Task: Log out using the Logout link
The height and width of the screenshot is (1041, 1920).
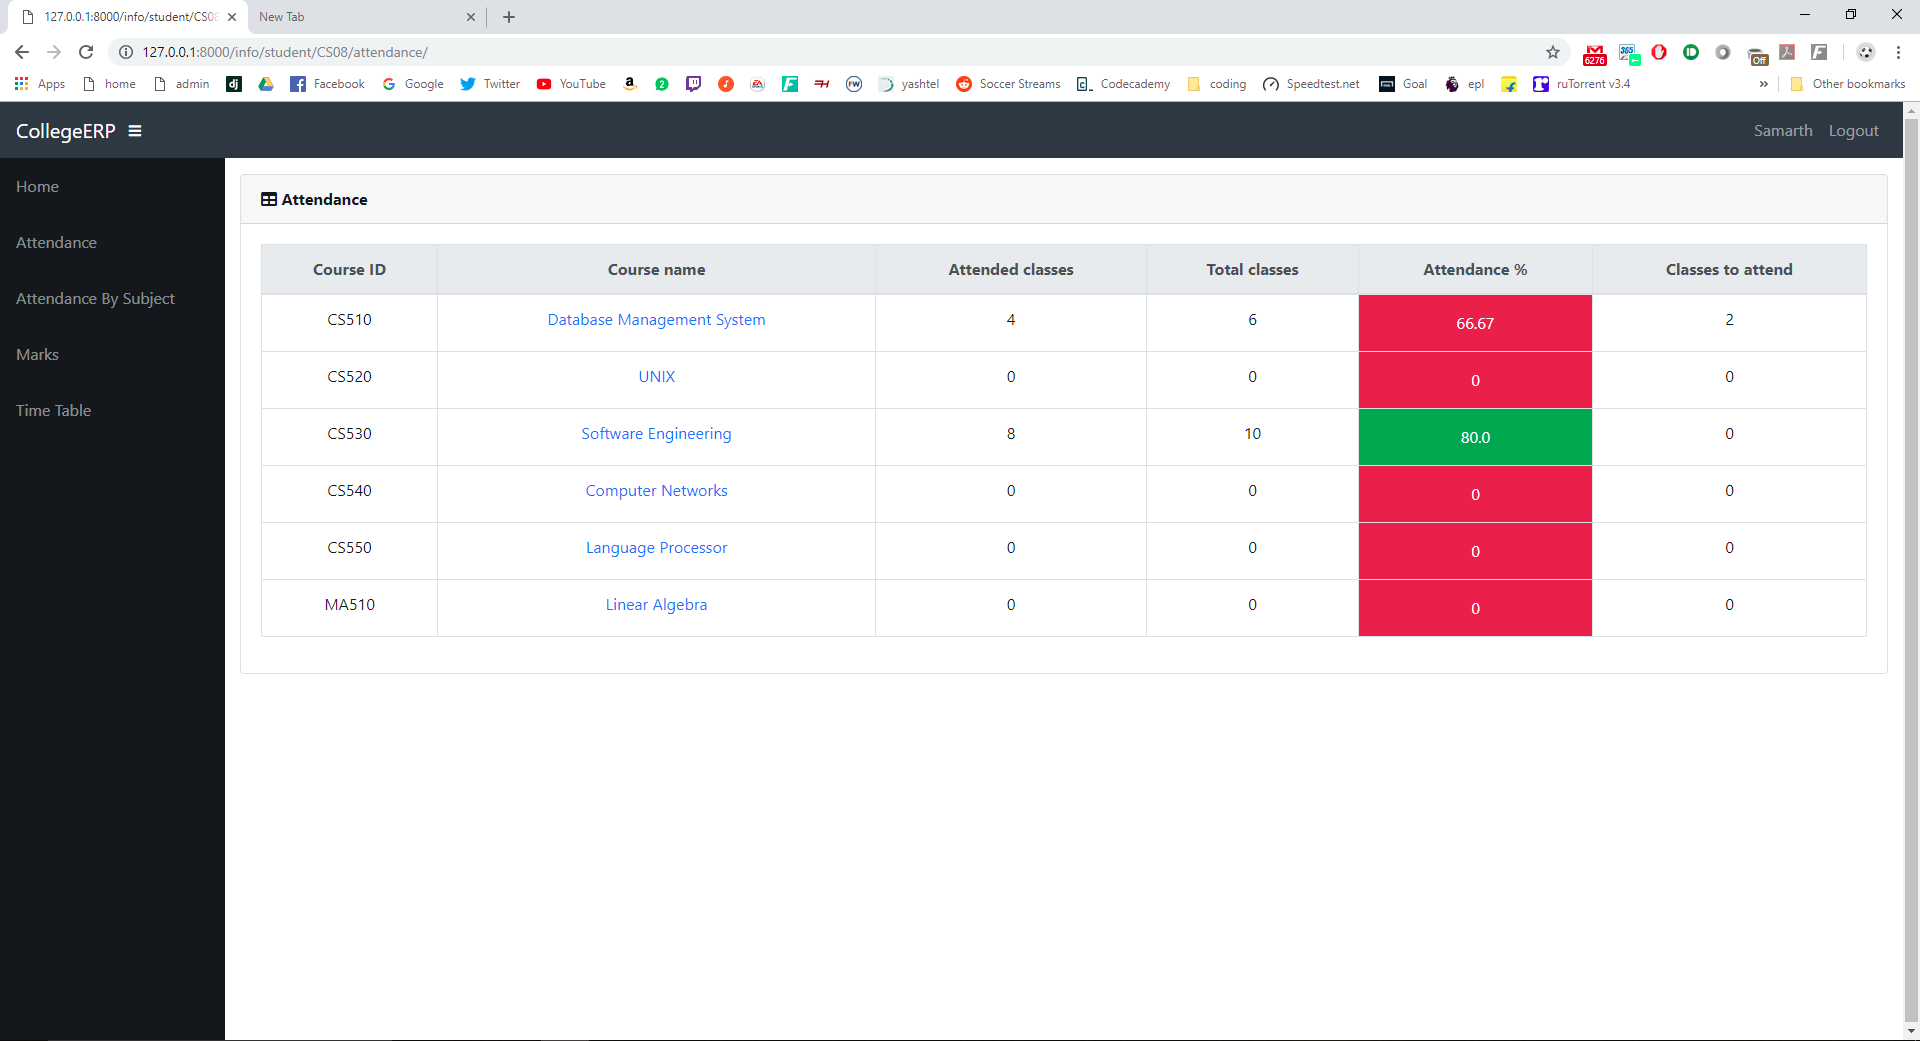Action: 1853,131
